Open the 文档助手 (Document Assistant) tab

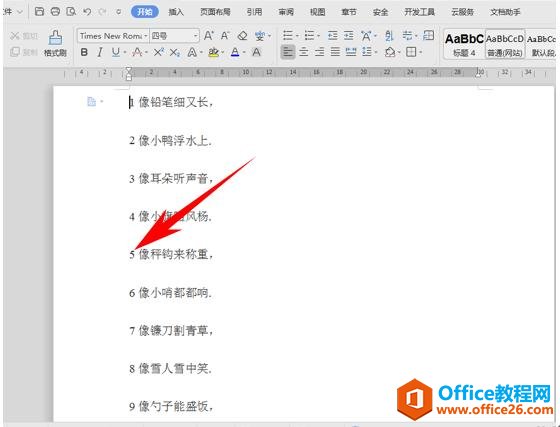505,12
